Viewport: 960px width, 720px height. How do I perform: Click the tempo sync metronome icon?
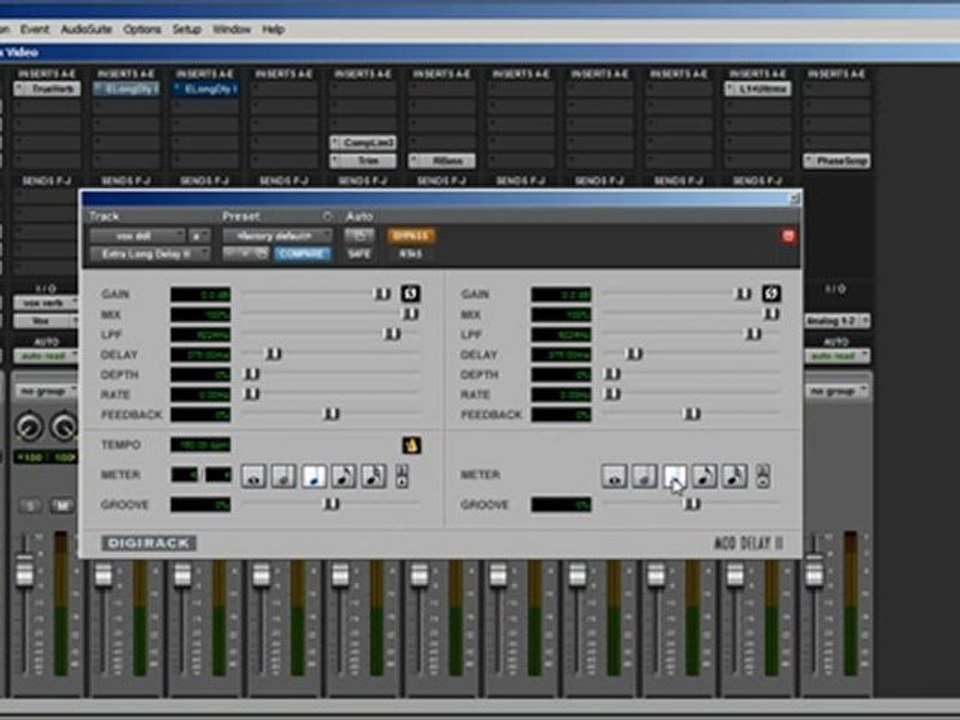point(411,445)
